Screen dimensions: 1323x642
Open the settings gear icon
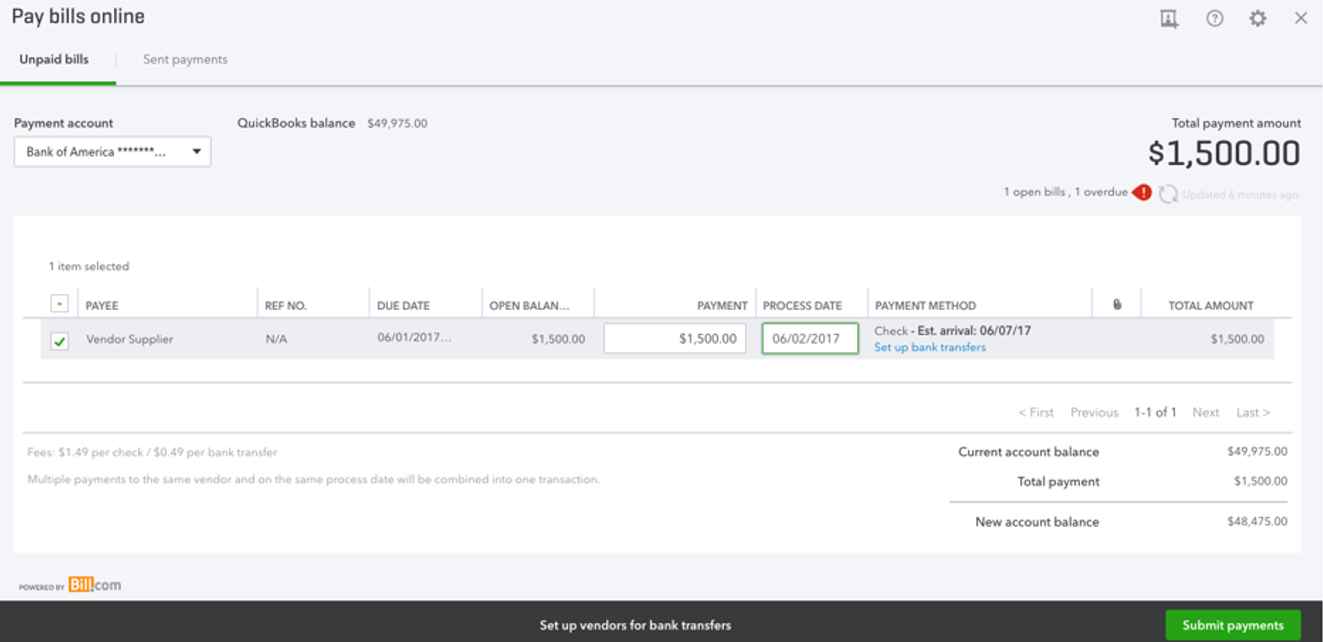click(1257, 18)
